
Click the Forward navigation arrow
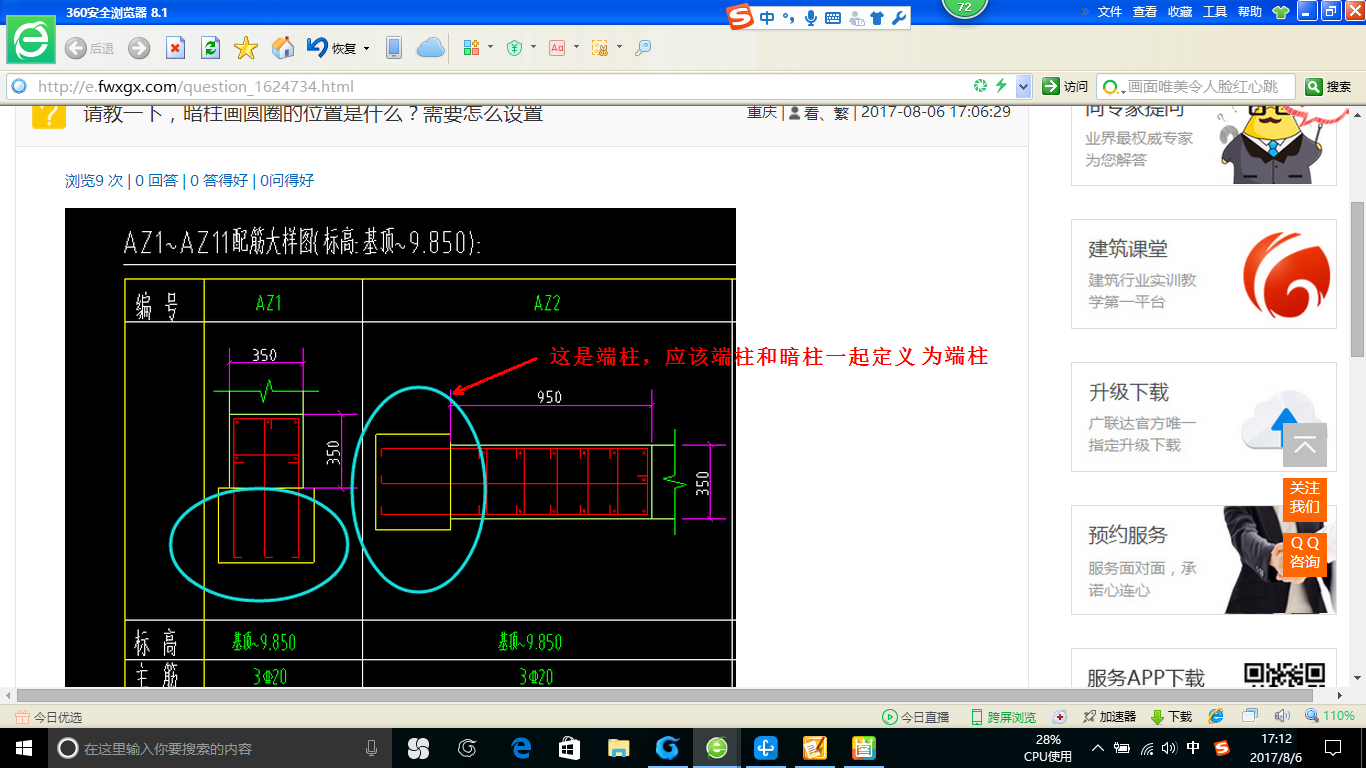139,48
